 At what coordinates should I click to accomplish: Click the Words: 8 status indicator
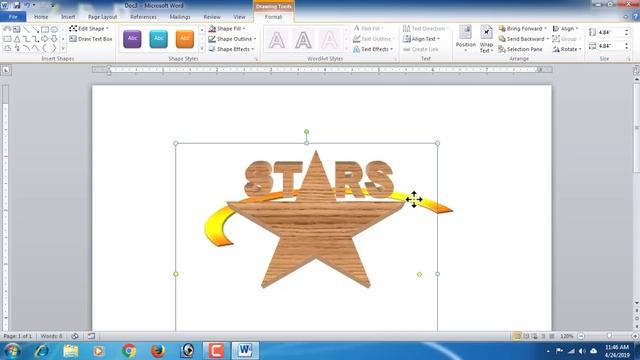[x=51, y=336]
